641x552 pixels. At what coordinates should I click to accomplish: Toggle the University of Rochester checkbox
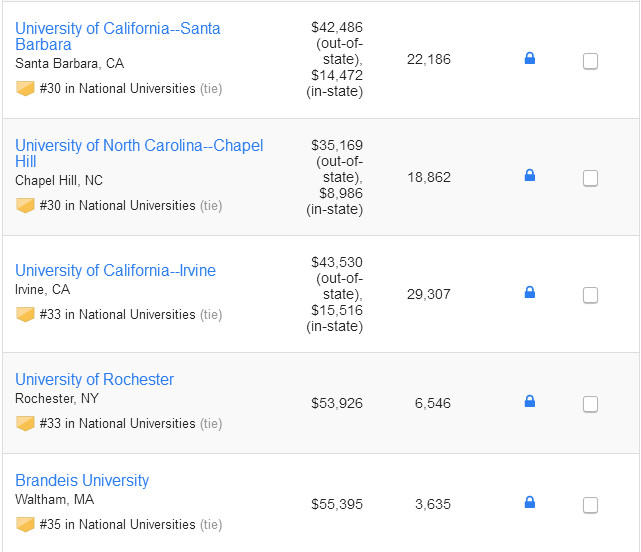[x=590, y=404]
